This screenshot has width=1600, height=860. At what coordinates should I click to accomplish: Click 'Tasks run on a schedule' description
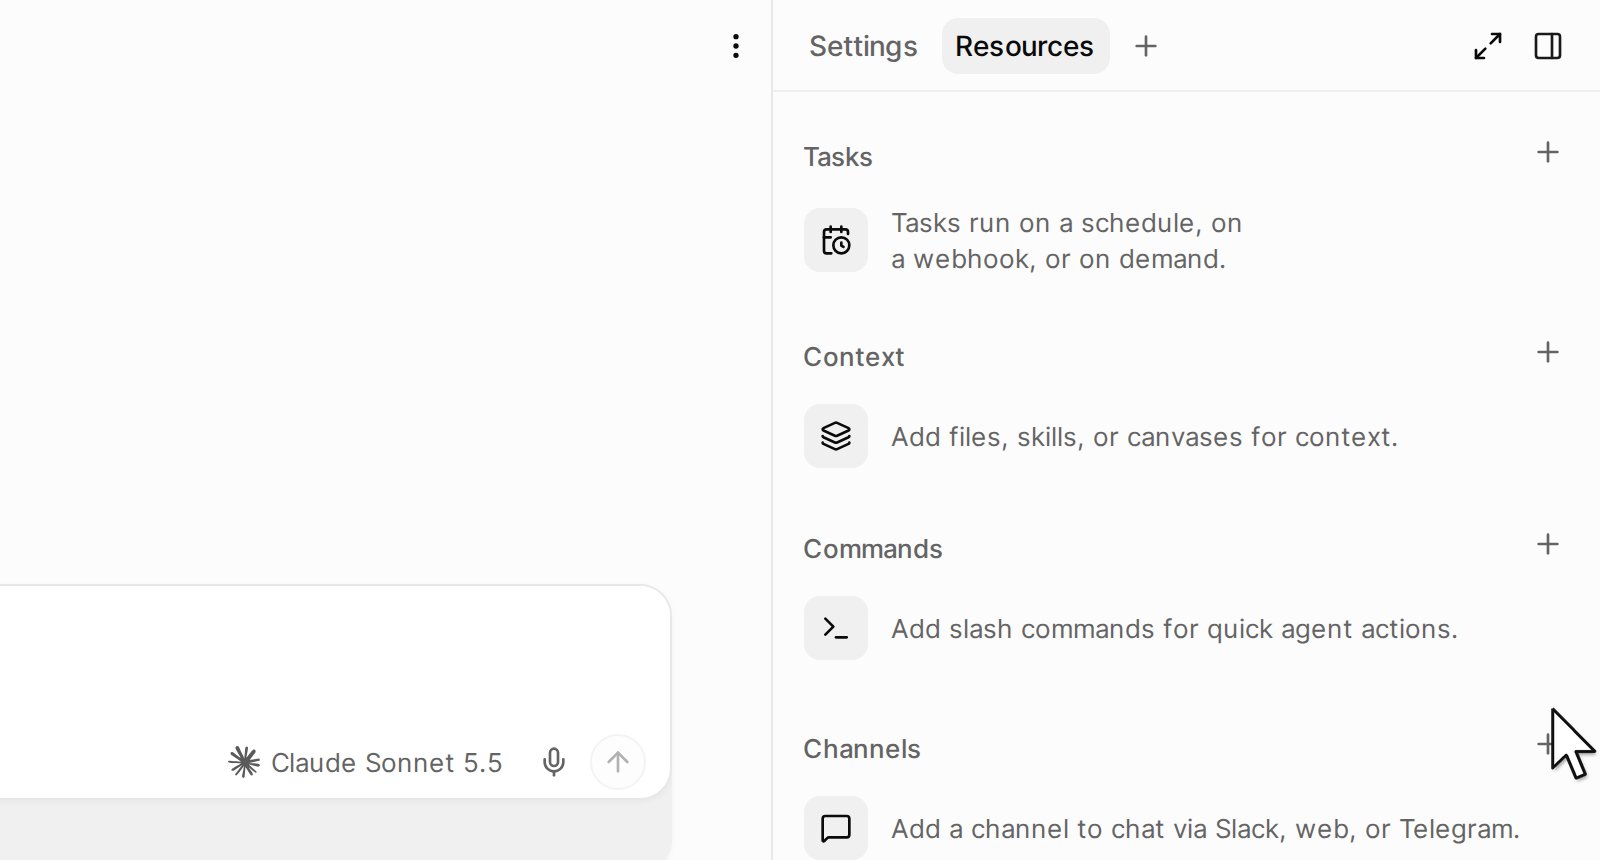coord(1066,241)
